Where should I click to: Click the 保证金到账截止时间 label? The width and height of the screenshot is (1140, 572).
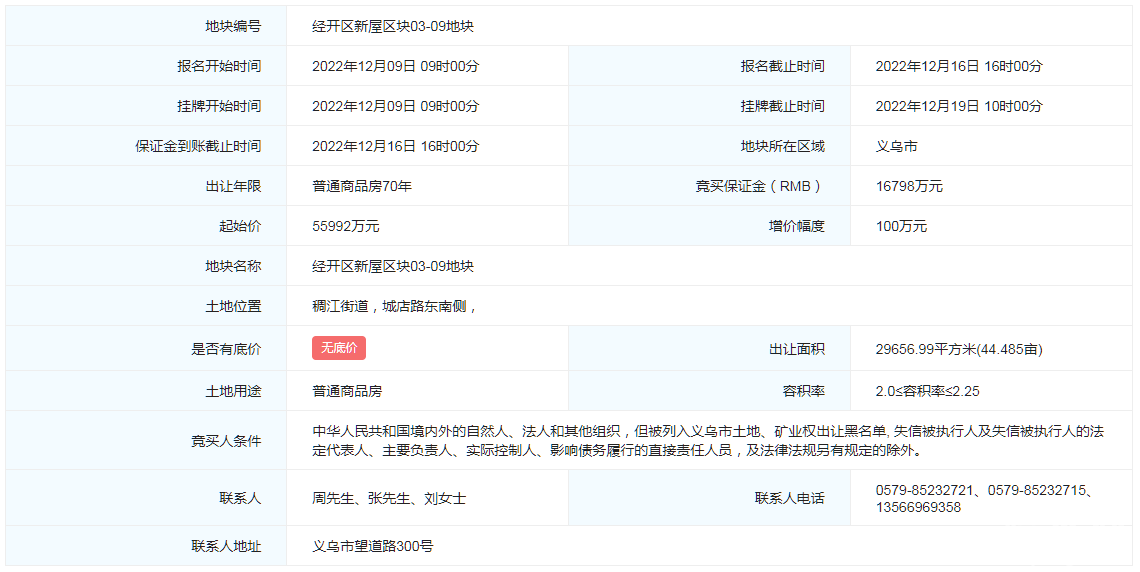[198, 146]
